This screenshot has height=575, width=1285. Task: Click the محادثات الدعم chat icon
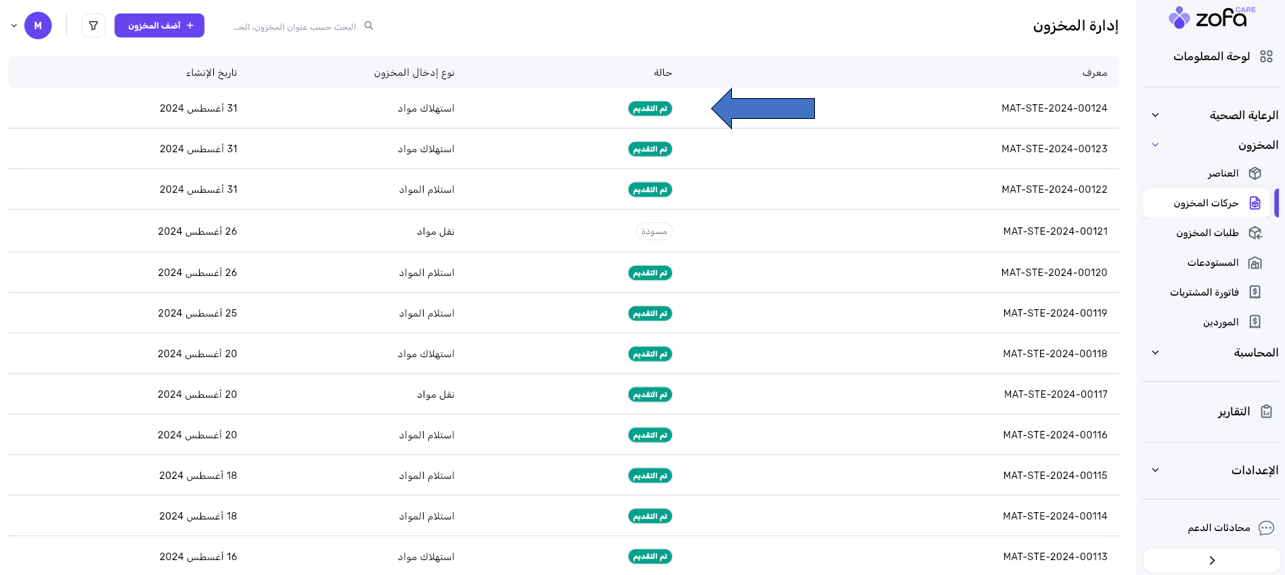click(x=1266, y=528)
